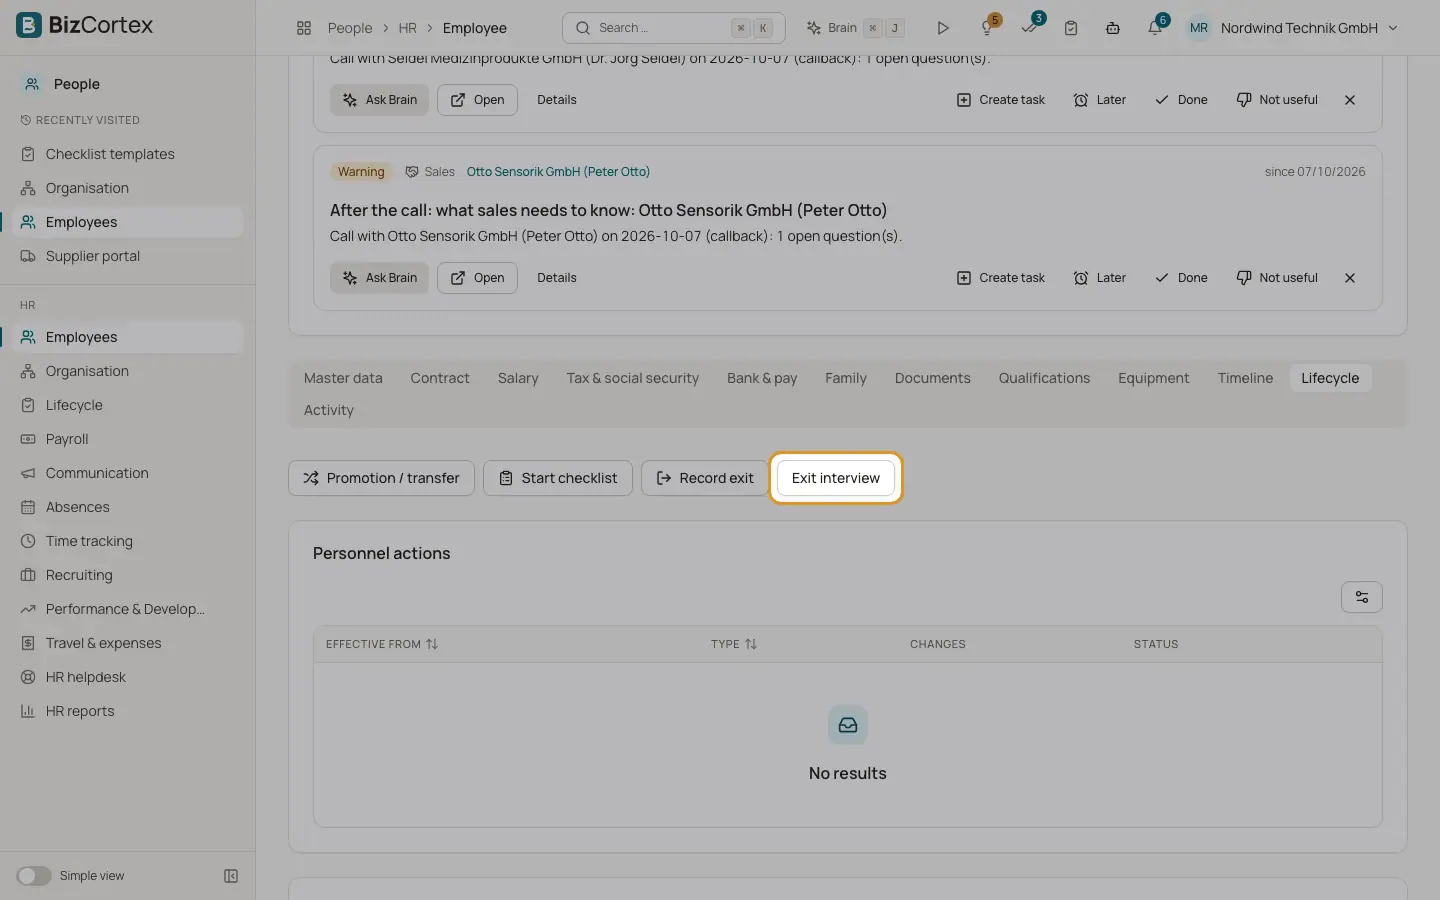Dismiss the Otto Sensorik warning card
The width and height of the screenshot is (1440, 900).
[x=1350, y=278]
